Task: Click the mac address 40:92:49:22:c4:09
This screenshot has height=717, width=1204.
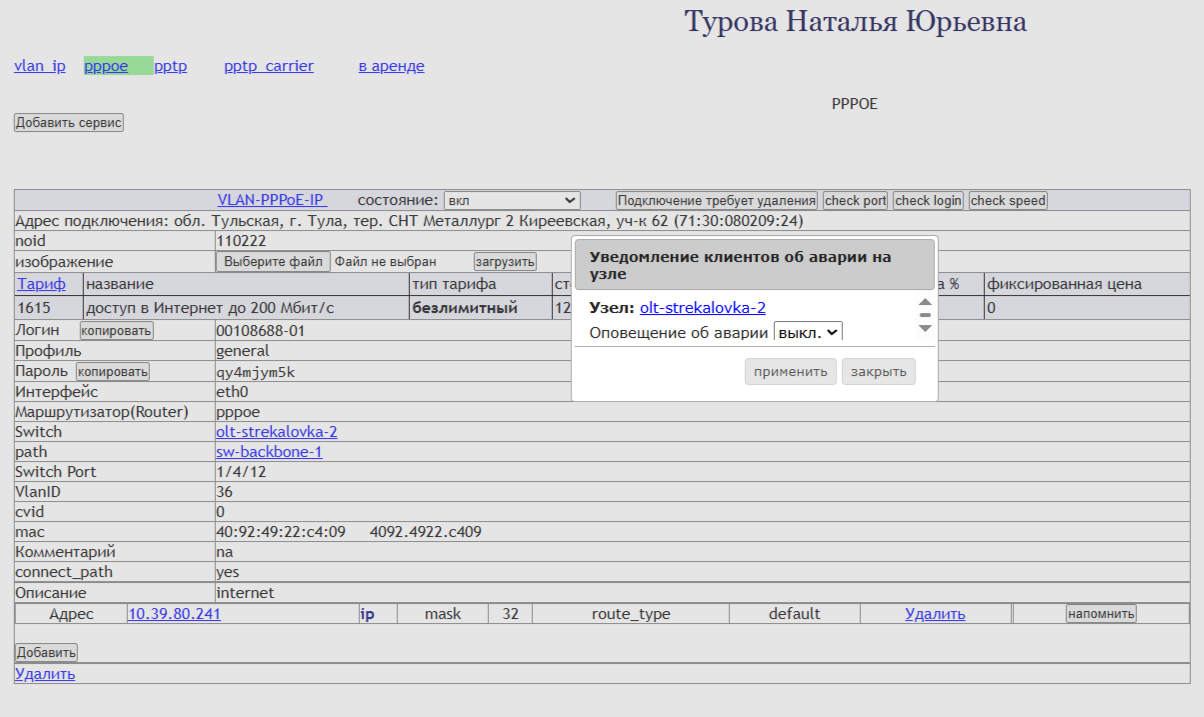Action: tap(281, 532)
